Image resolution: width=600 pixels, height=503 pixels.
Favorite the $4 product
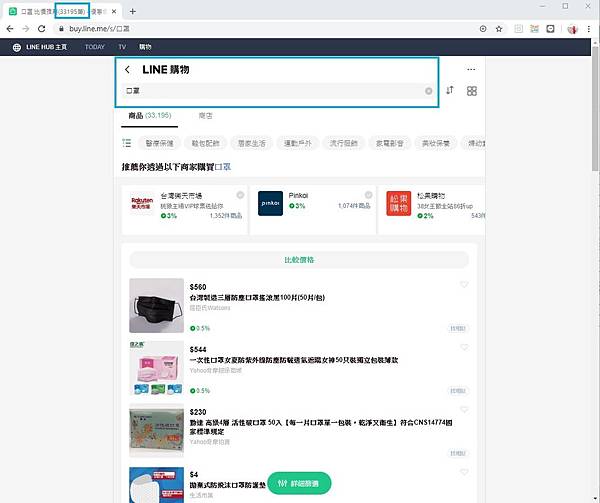click(464, 472)
